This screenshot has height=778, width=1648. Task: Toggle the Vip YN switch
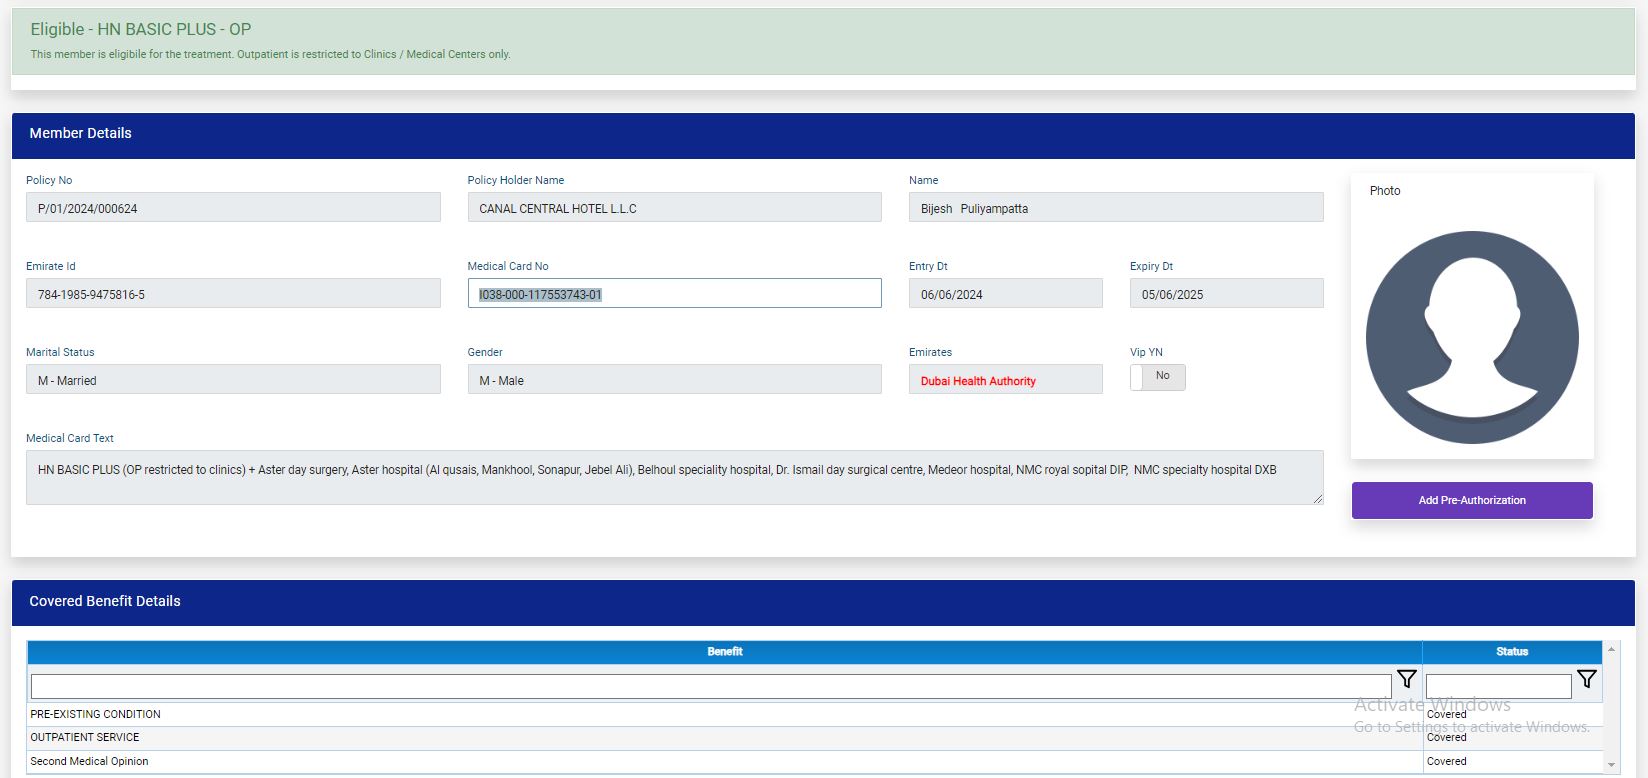coord(1157,377)
